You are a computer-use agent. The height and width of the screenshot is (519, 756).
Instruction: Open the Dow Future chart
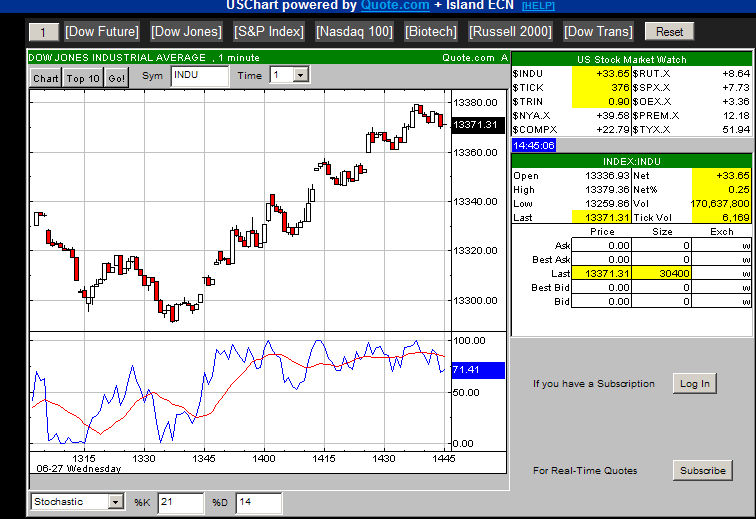[x=103, y=32]
